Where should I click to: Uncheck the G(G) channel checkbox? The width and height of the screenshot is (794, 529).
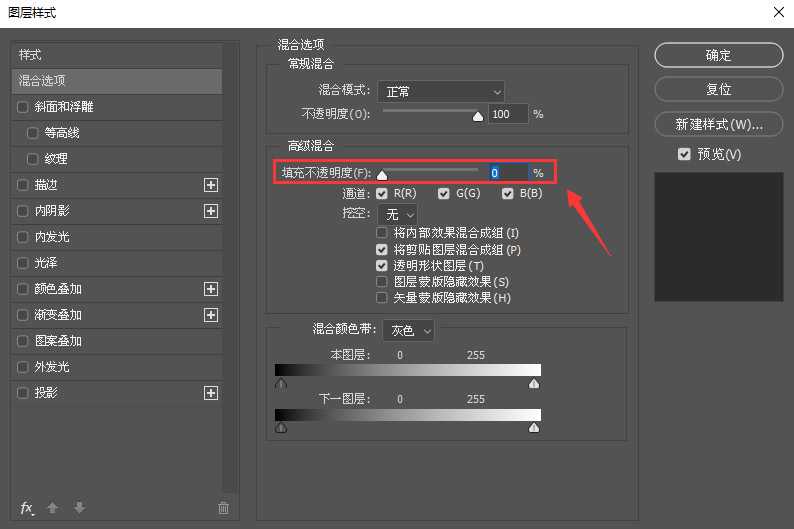click(x=444, y=193)
